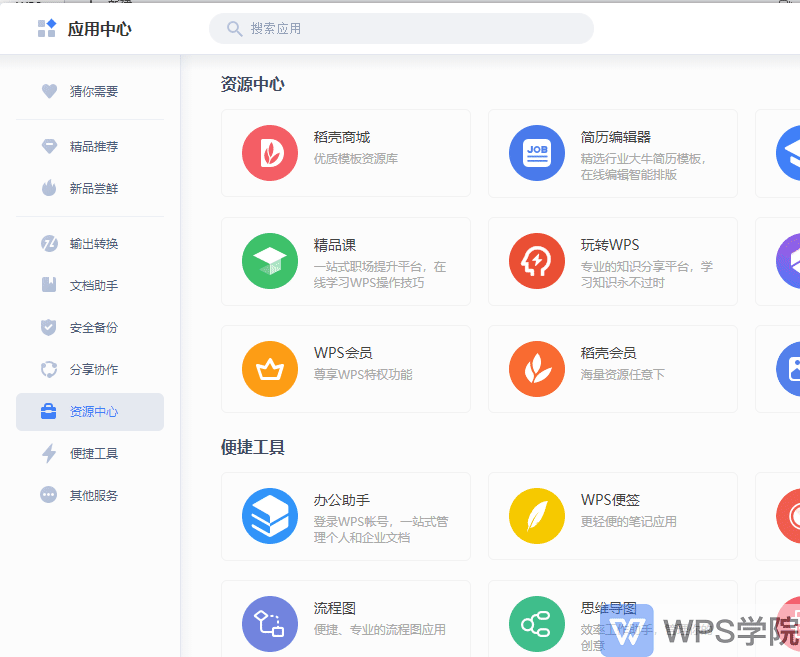
Task: Open the 猜你需要 sidebar section
Action: pos(90,91)
